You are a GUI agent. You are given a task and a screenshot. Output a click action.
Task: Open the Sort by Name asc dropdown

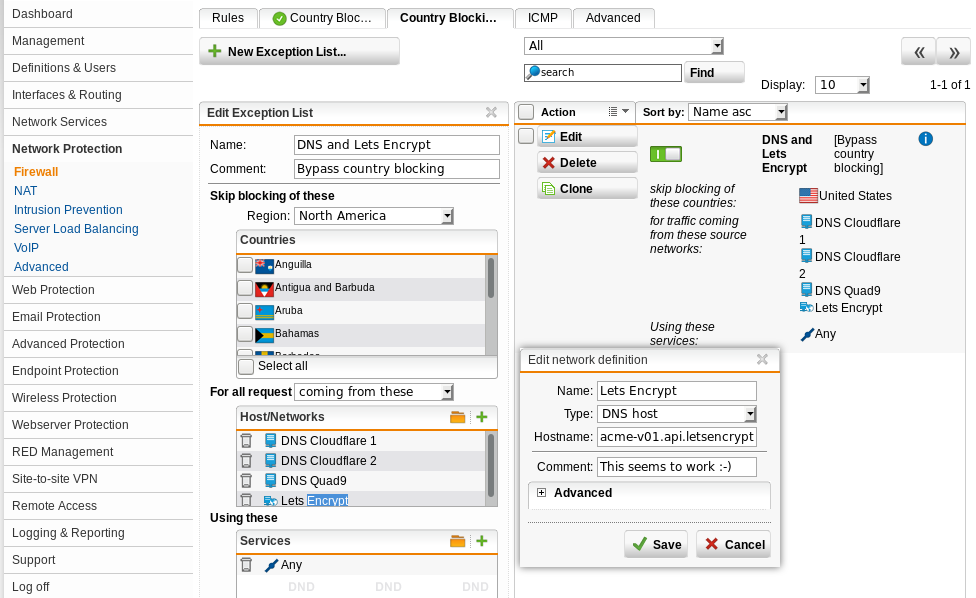pyautogui.click(x=738, y=112)
